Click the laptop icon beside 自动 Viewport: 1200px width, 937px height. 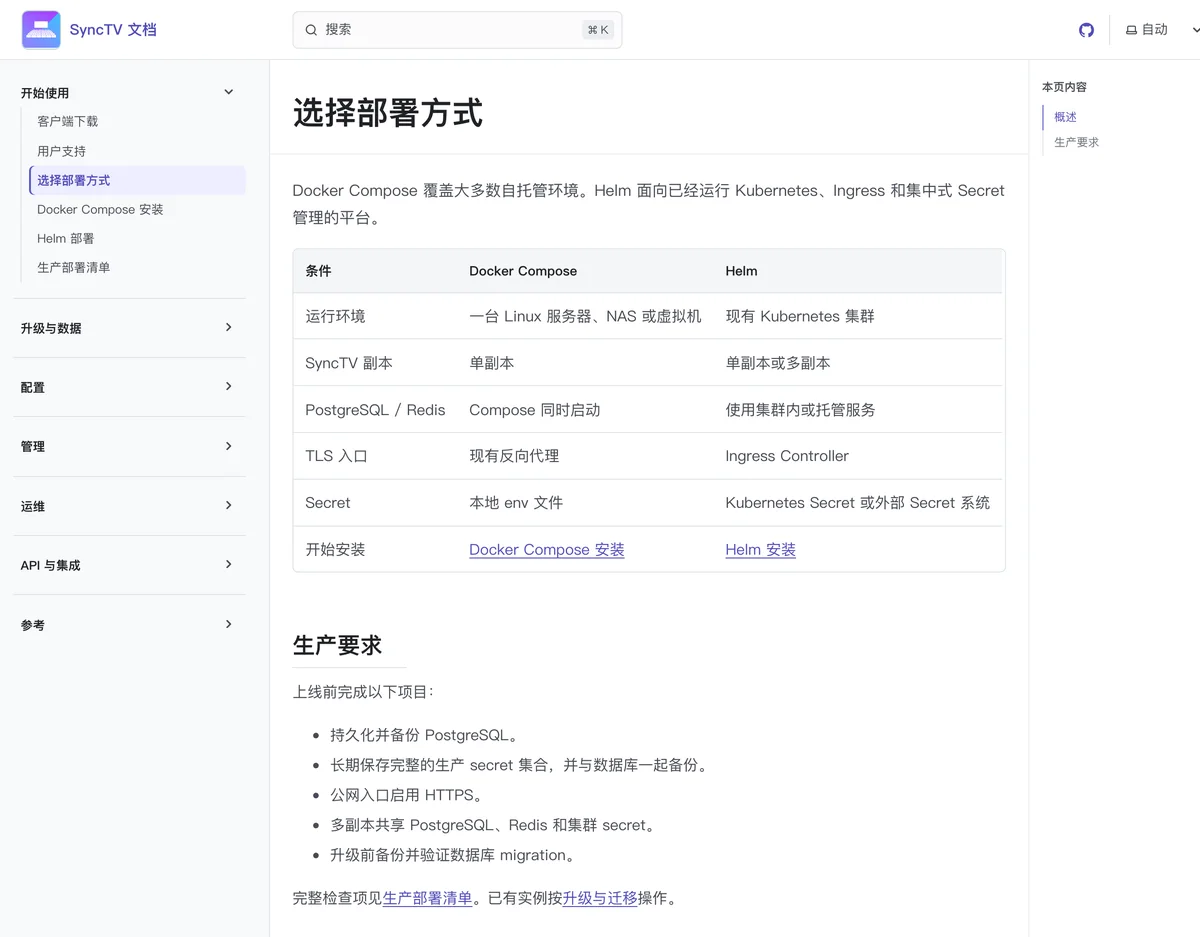pos(1131,30)
